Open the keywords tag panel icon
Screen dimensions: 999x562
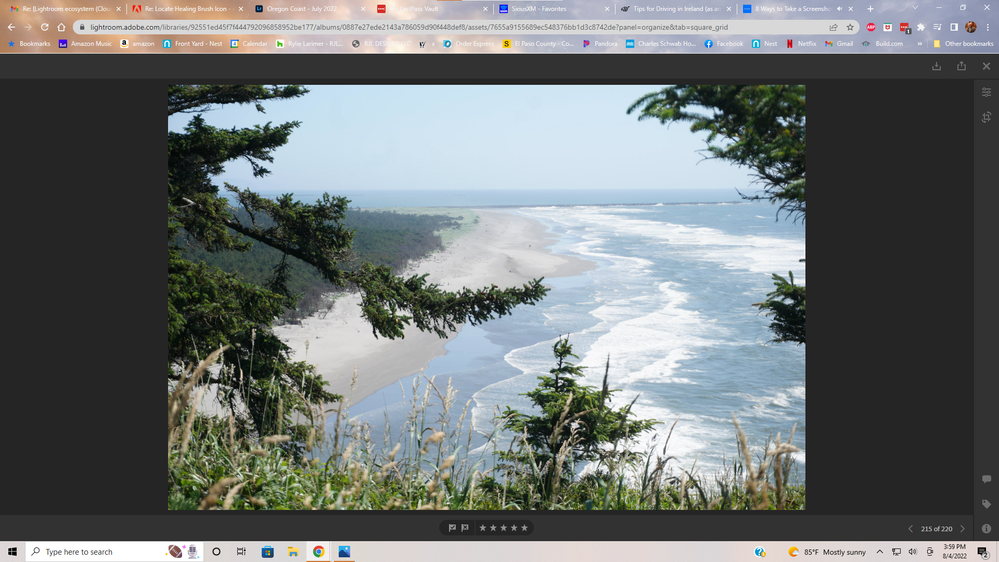(986, 504)
